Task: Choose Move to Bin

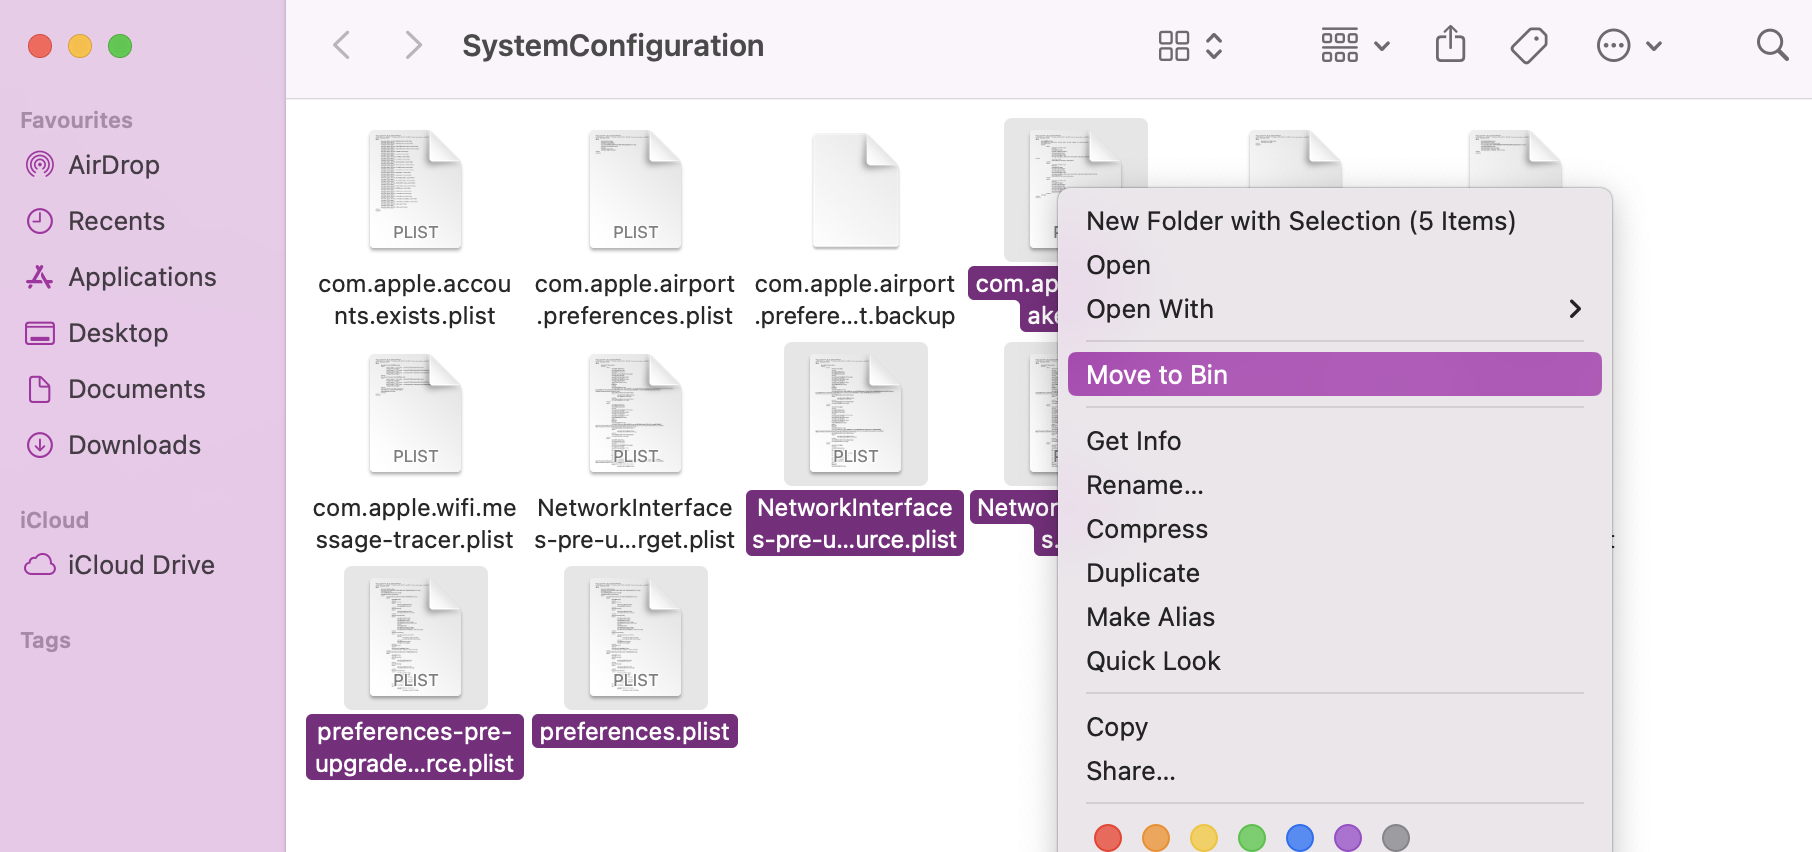Action: 1334,375
